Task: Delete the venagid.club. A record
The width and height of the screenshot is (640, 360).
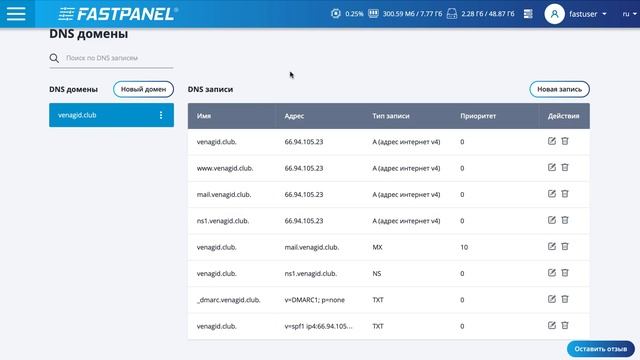Action: [565, 141]
